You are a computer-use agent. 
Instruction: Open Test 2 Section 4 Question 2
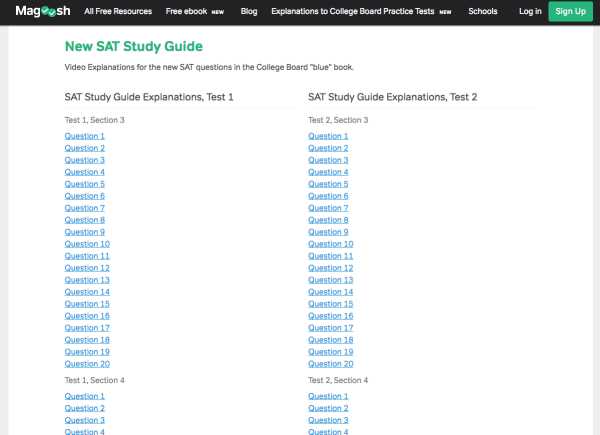pos(328,408)
